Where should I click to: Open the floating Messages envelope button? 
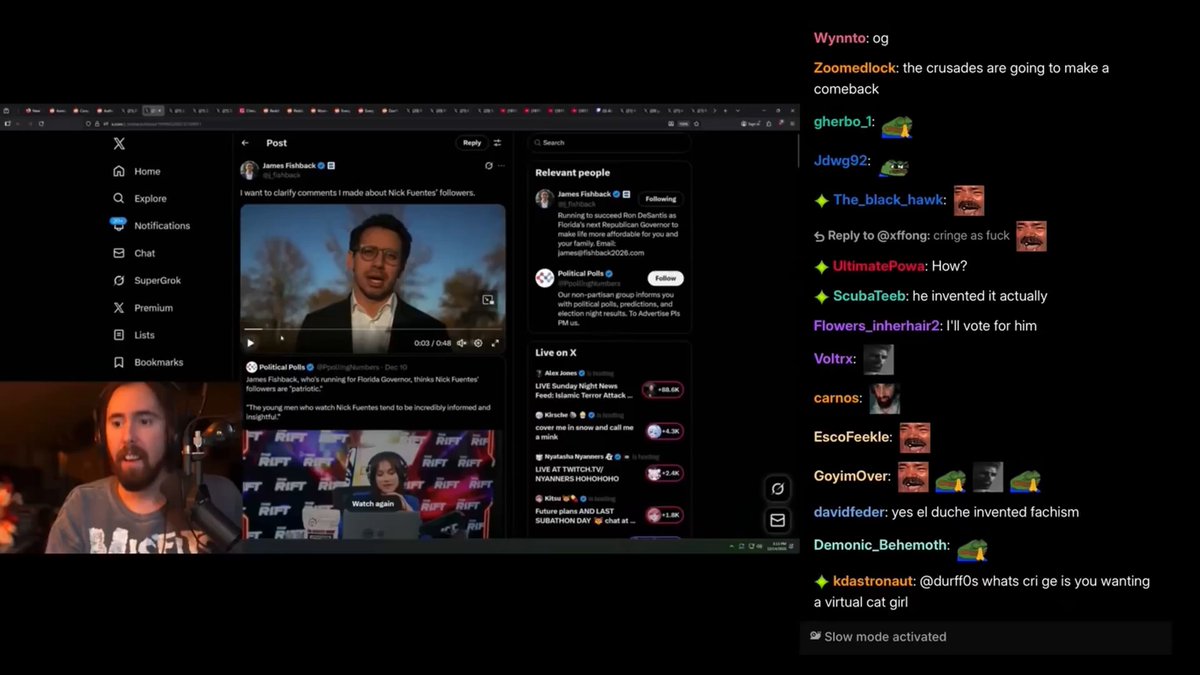coord(777,520)
